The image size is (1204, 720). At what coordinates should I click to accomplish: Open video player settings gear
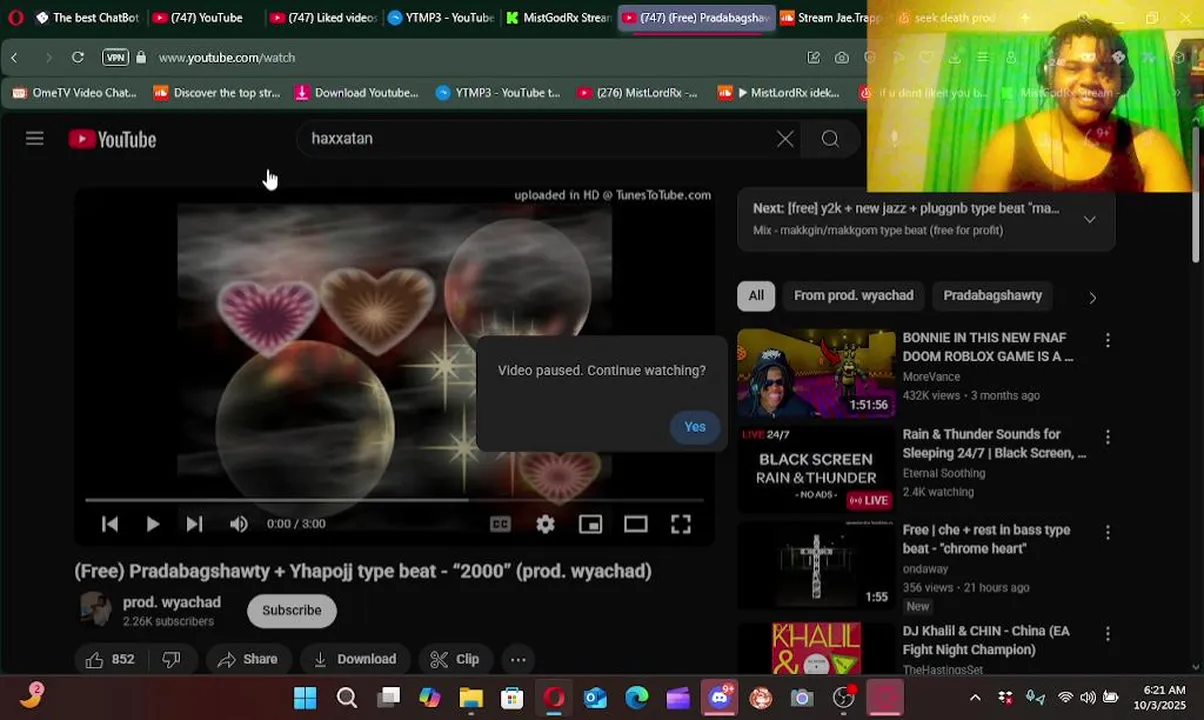click(x=545, y=524)
